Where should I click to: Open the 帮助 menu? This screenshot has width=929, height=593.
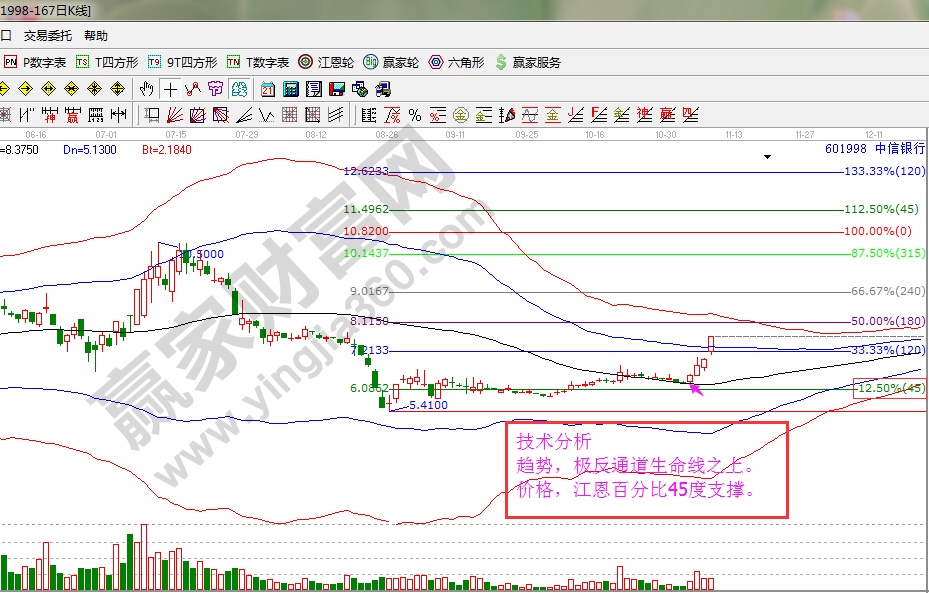pos(96,35)
